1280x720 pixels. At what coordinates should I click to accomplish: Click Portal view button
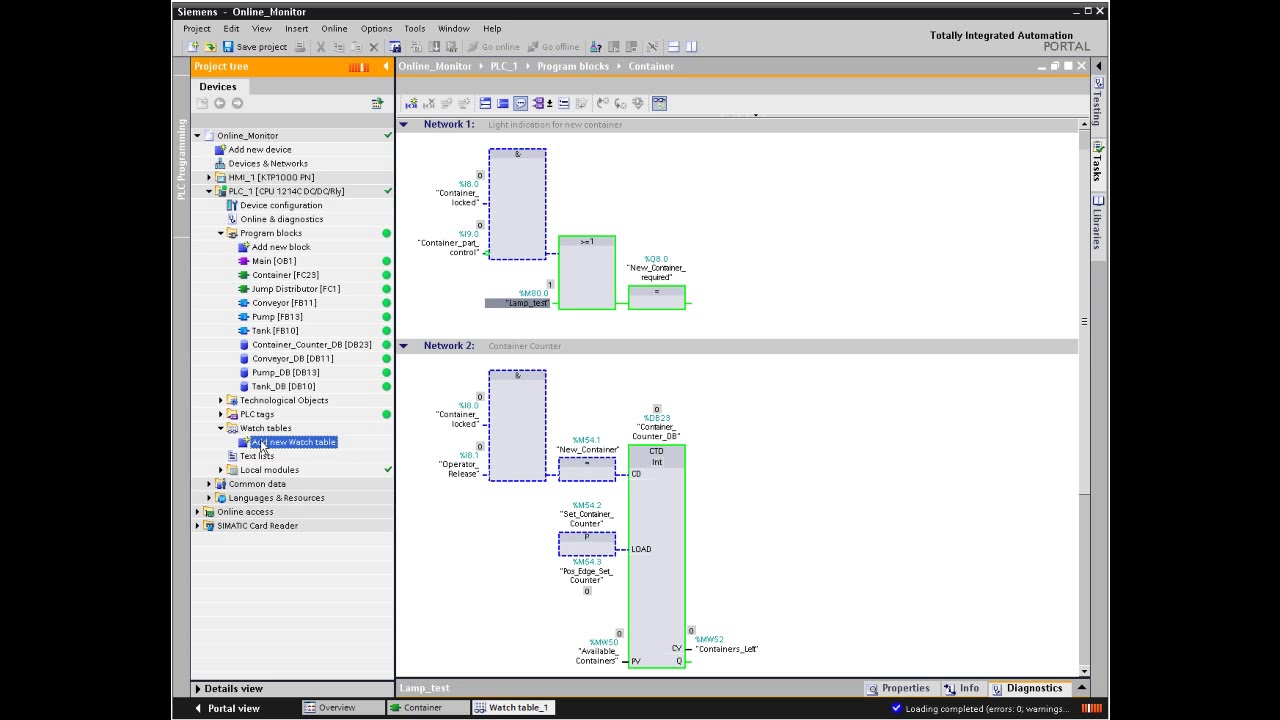226,708
